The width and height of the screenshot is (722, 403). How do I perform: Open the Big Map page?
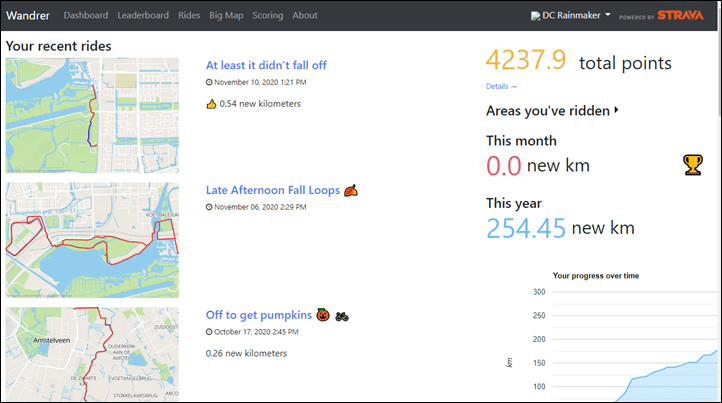[226, 15]
